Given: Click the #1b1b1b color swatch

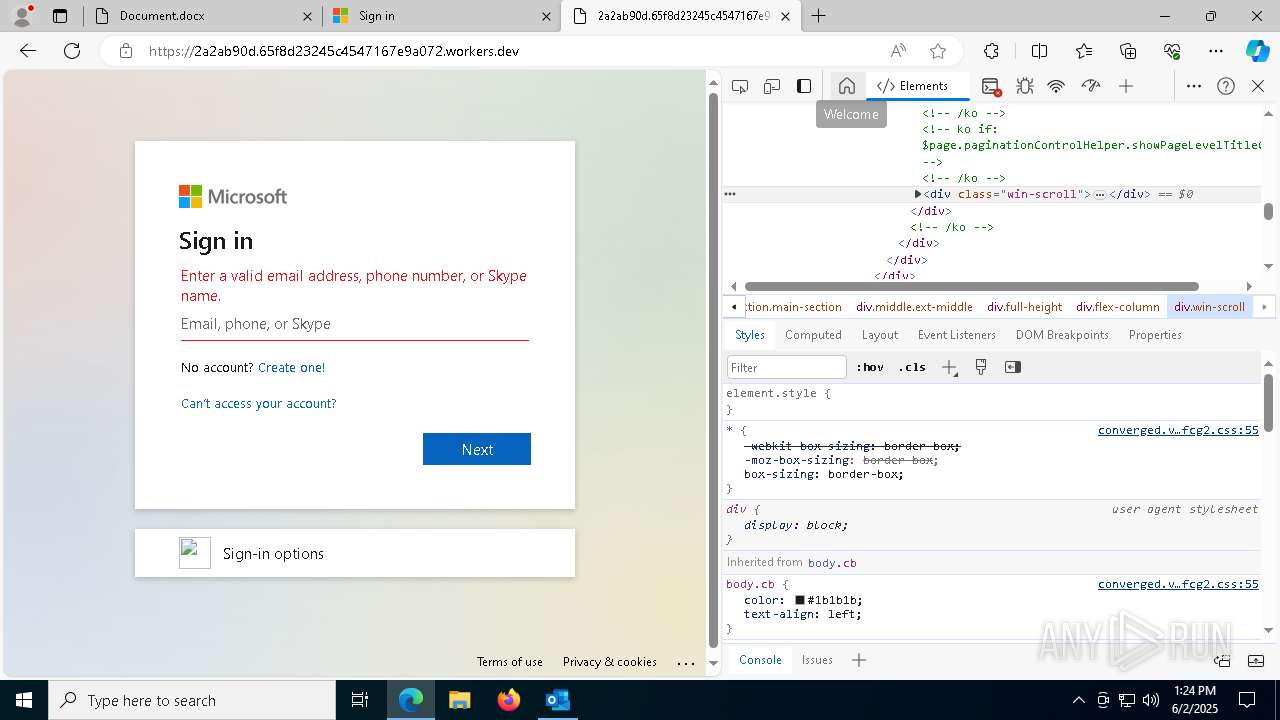Looking at the screenshot, I should click(800, 600).
